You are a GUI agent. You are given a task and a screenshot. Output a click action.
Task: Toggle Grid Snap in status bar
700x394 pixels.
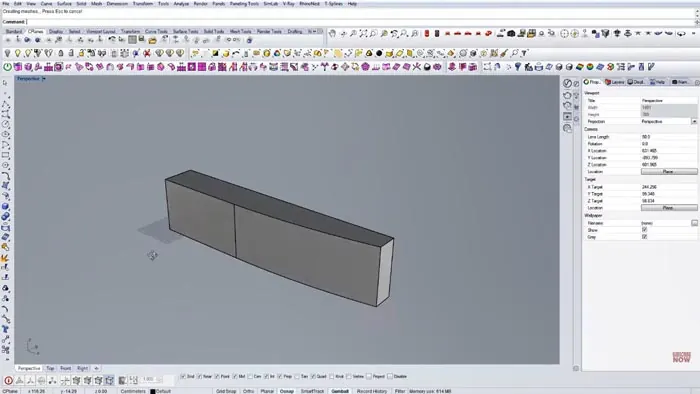click(226, 391)
